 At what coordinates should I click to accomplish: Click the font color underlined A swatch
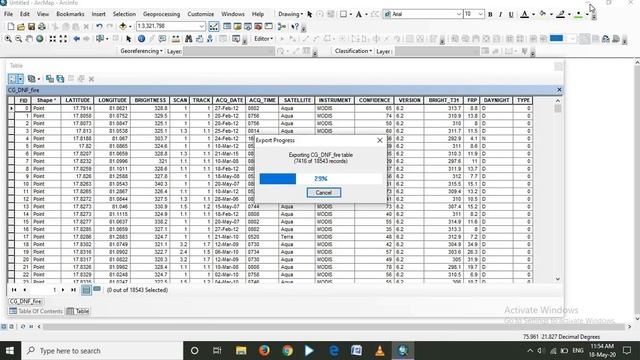525,14
